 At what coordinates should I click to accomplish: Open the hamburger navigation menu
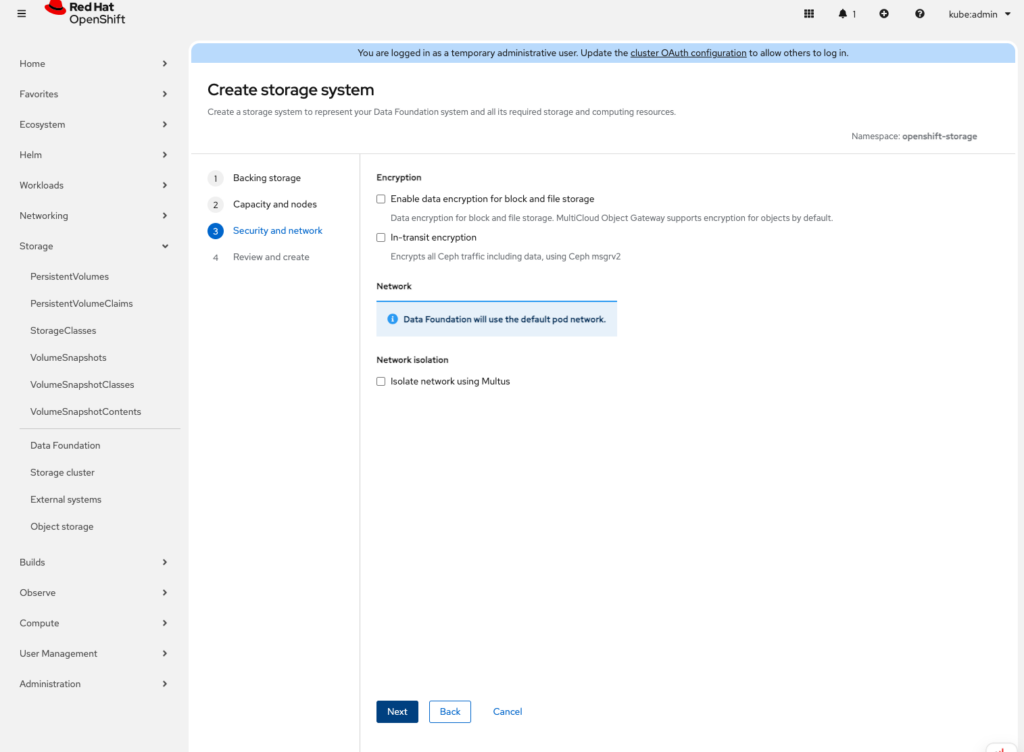pyautogui.click(x=22, y=14)
